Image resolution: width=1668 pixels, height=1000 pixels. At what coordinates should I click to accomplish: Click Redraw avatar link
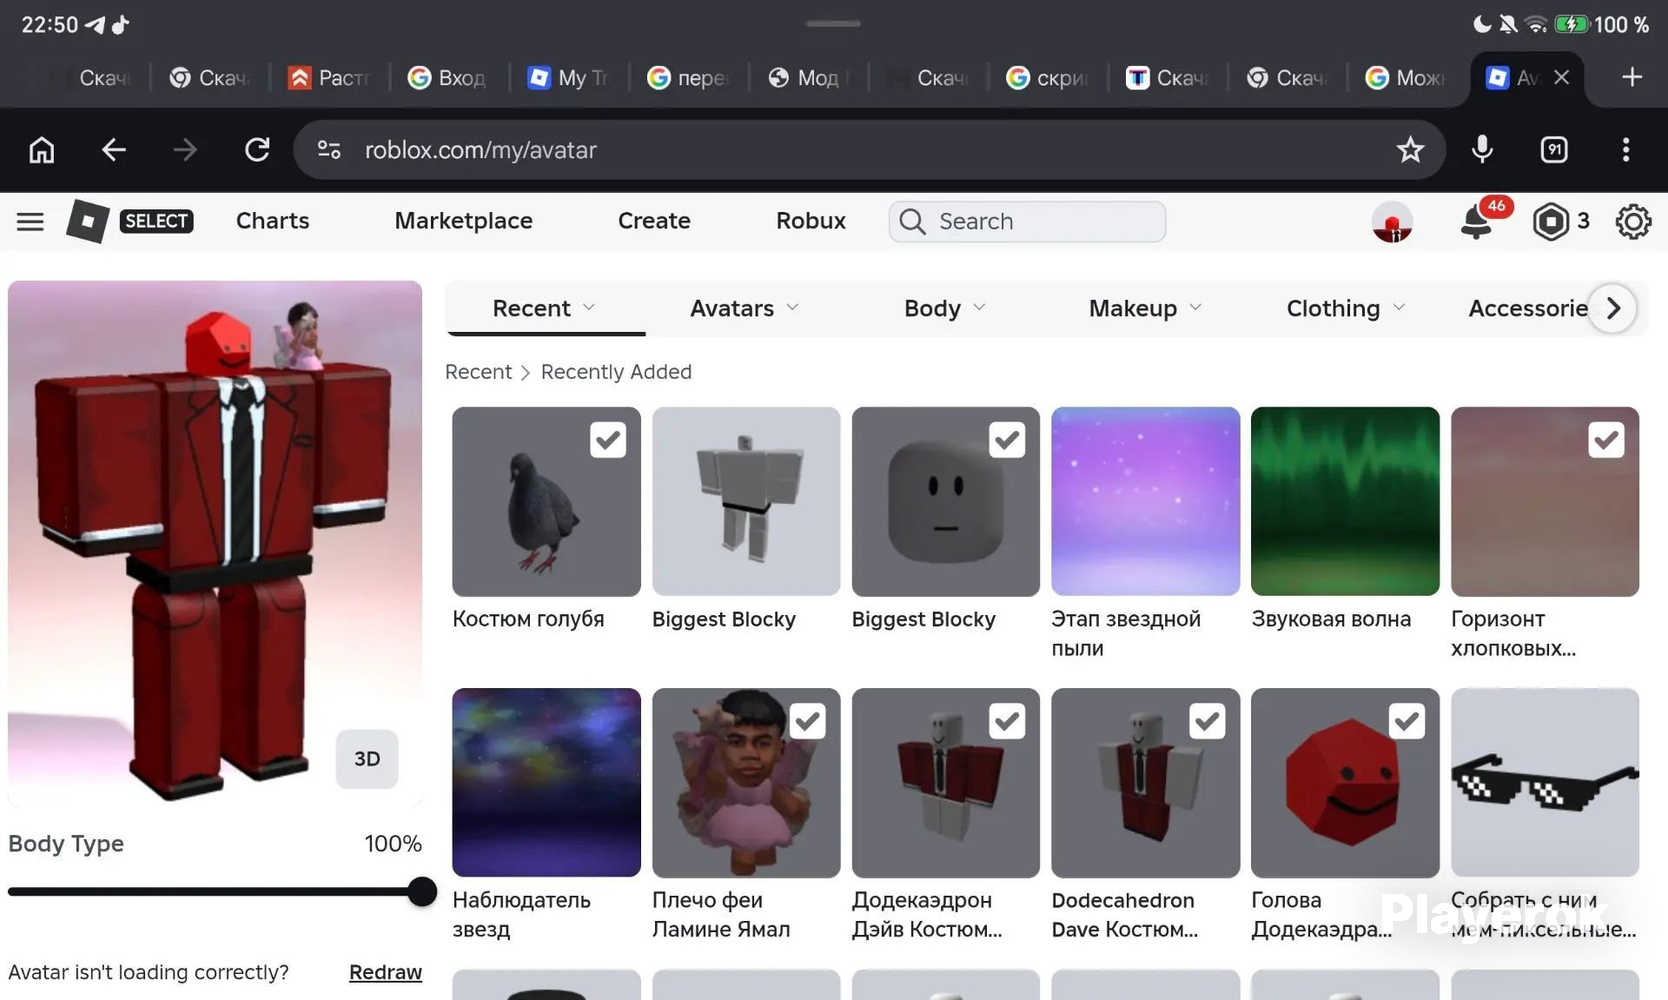[385, 972]
